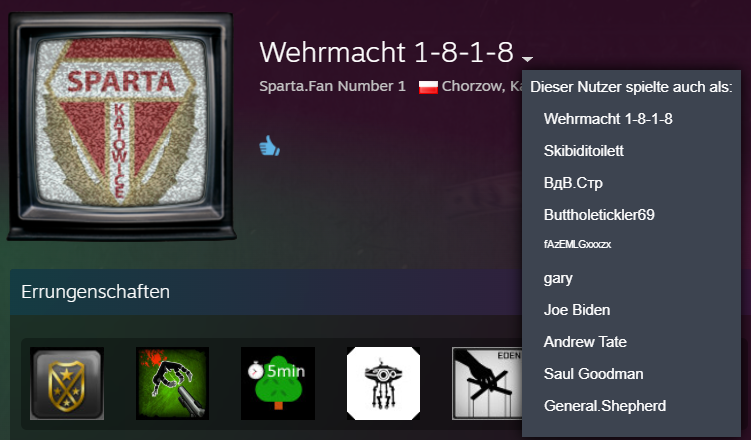
Task: Pick the gary alias entry
Action: (x=558, y=278)
